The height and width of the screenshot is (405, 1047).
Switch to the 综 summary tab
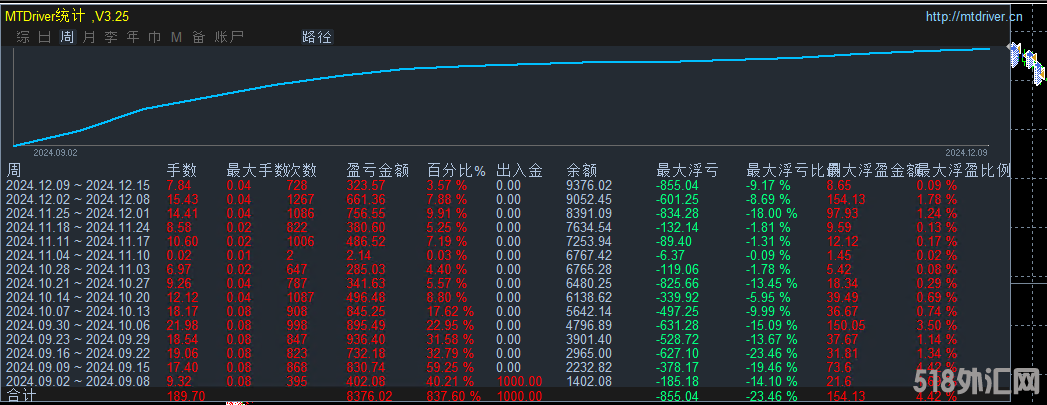(23, 37)
